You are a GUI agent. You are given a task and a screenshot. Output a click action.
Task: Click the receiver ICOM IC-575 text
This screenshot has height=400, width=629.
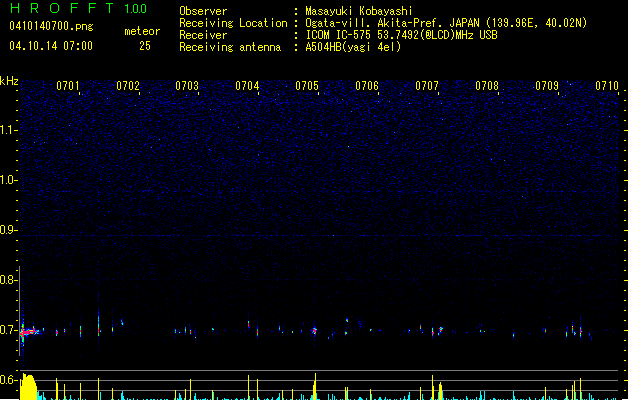click(339, 35)
